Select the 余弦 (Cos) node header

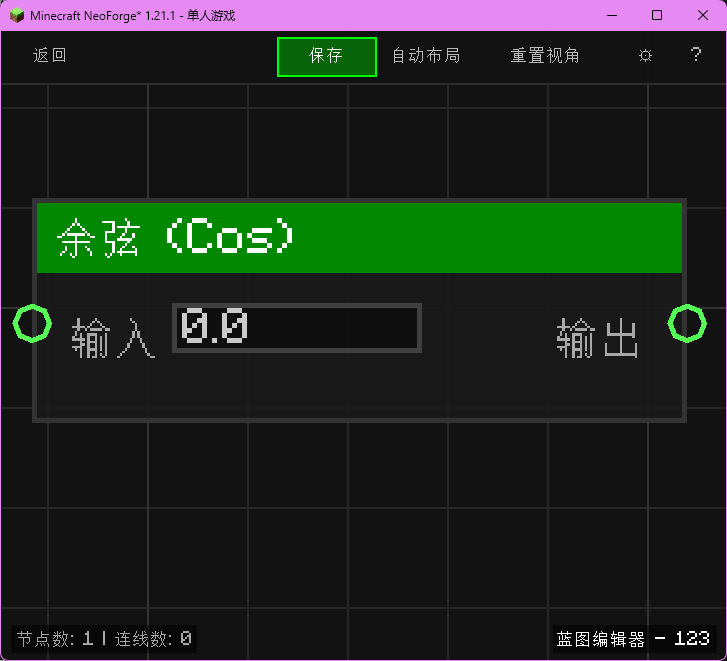[x=359, y=238]
